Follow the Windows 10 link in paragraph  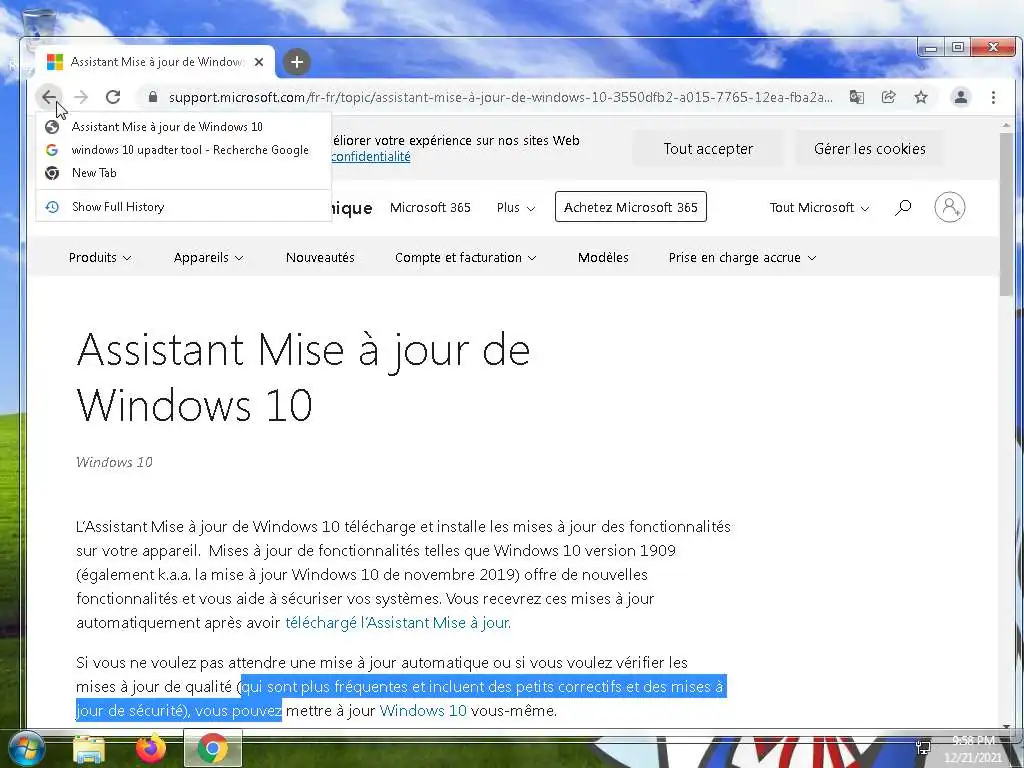423,711
